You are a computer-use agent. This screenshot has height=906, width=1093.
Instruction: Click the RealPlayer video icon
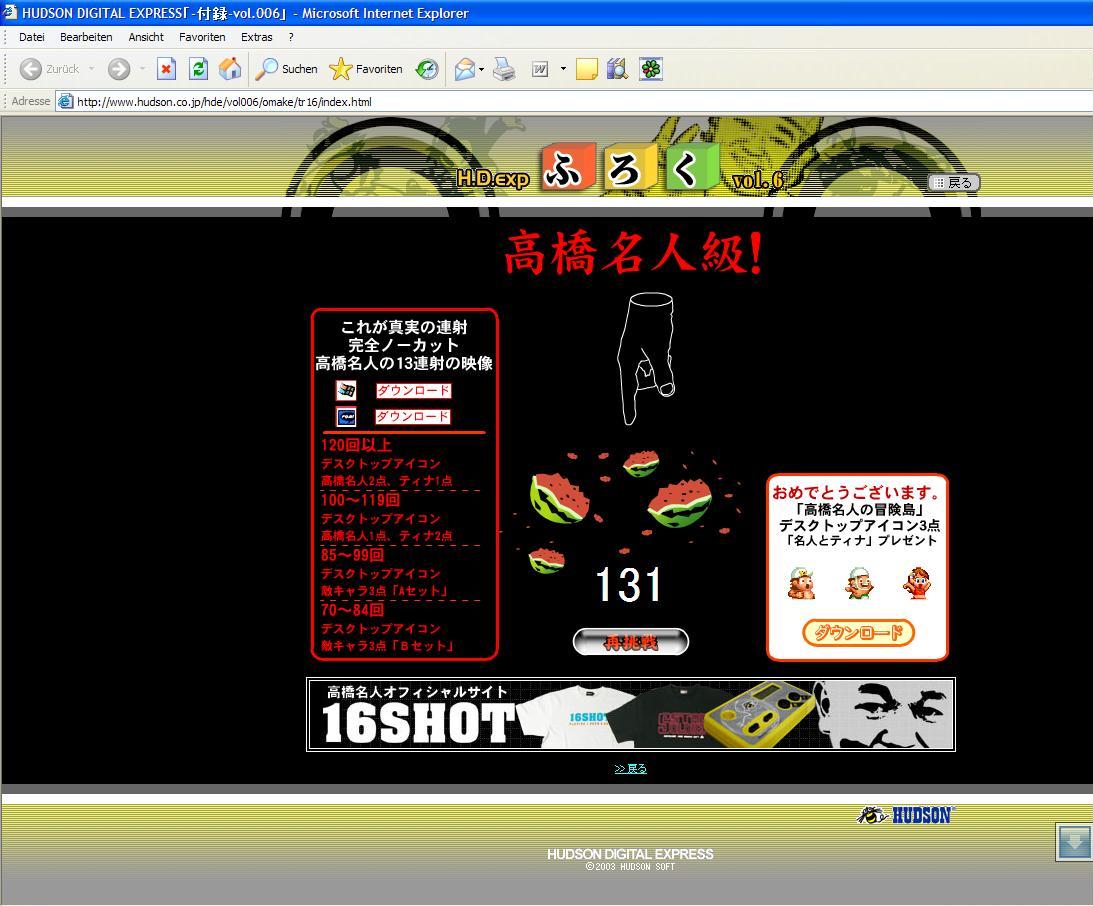coord(346,417)
